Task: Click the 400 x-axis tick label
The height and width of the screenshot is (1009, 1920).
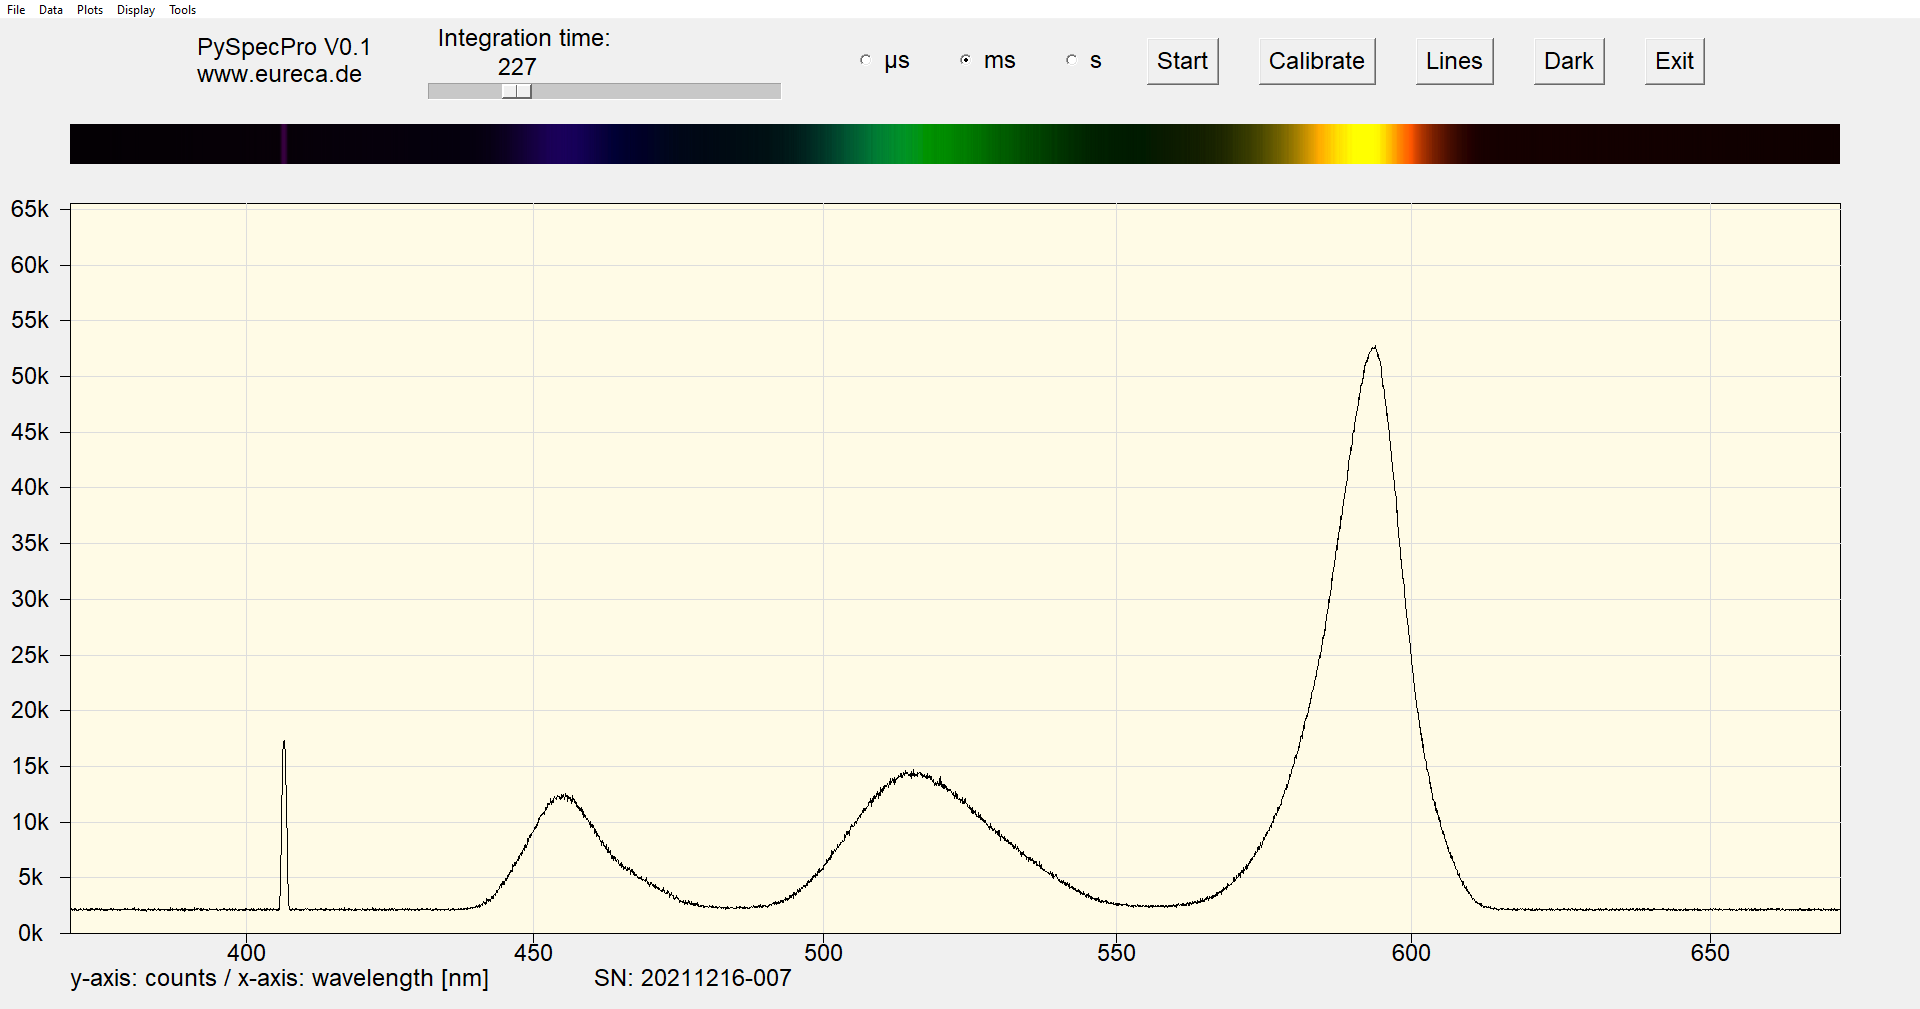Action: point(246,953)
